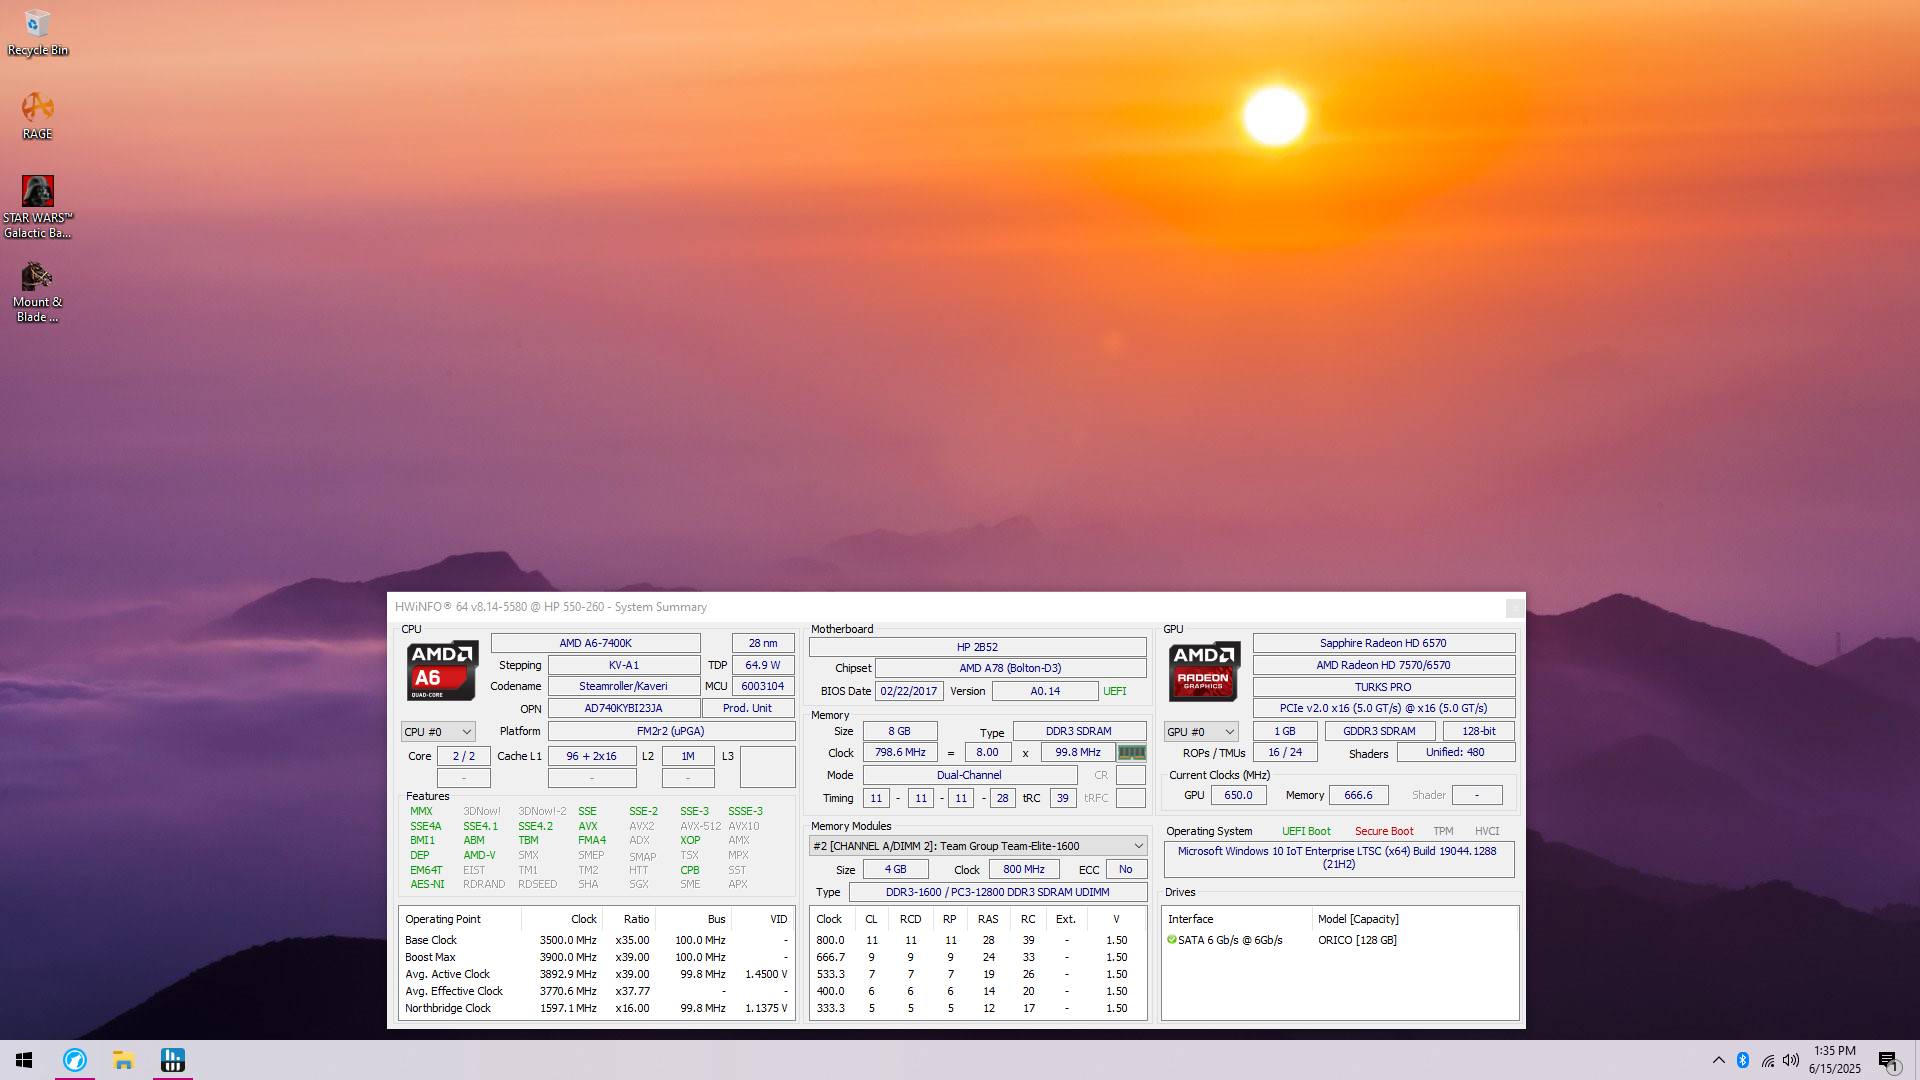Open the notification action center
Image resolution: width=1920 pixels, height=1080 pixels.
pyautogui.click(x=1888, y=1060)
